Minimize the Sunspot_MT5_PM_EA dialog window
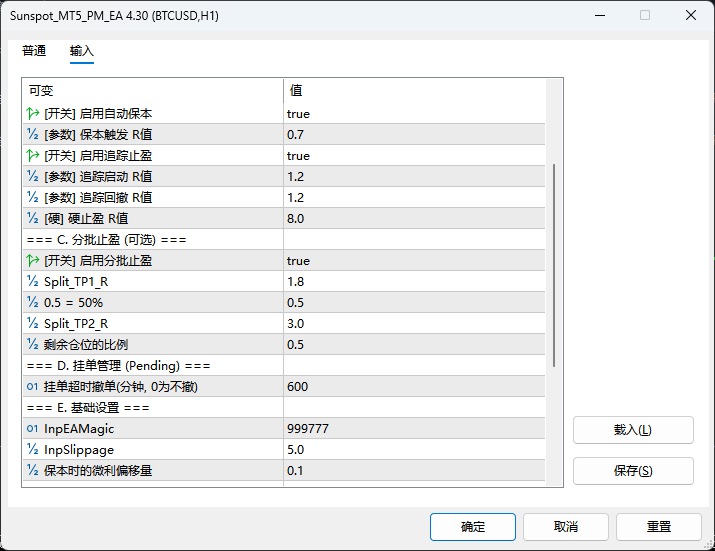This screenshot has width=715, height=551. tap(600, 16)
